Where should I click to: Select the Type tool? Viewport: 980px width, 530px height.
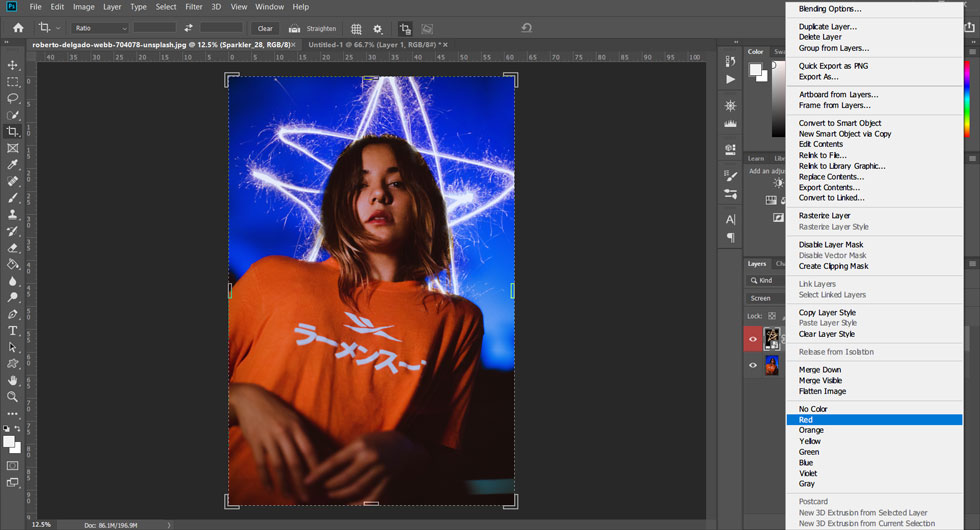point(13,330)
